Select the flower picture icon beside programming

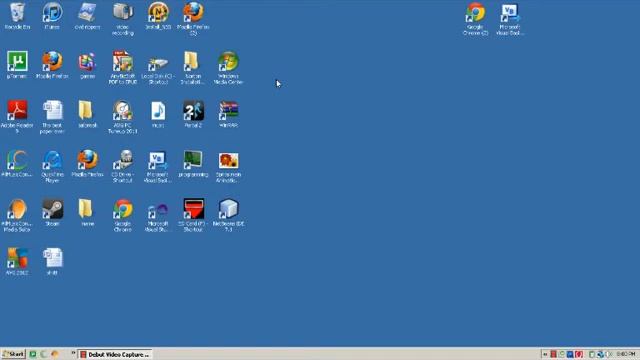[228, 166]
